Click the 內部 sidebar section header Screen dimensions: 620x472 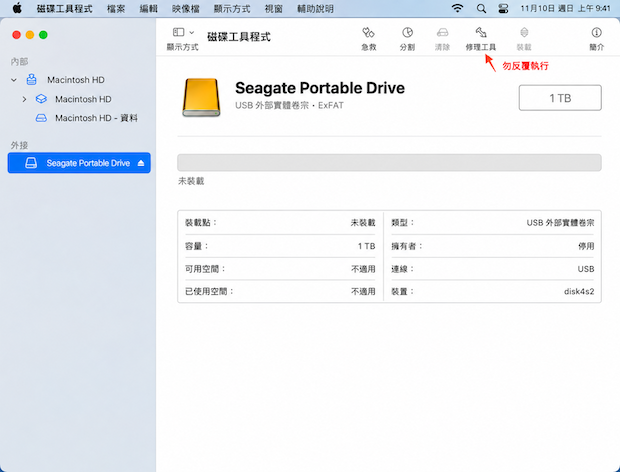19,61
